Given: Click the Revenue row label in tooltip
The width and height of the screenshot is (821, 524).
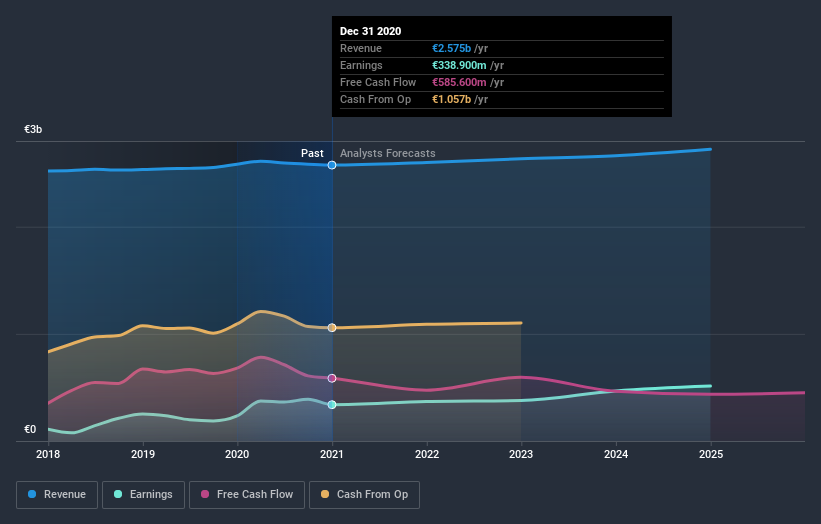Looking at the screenshot, I should (361, 48).
